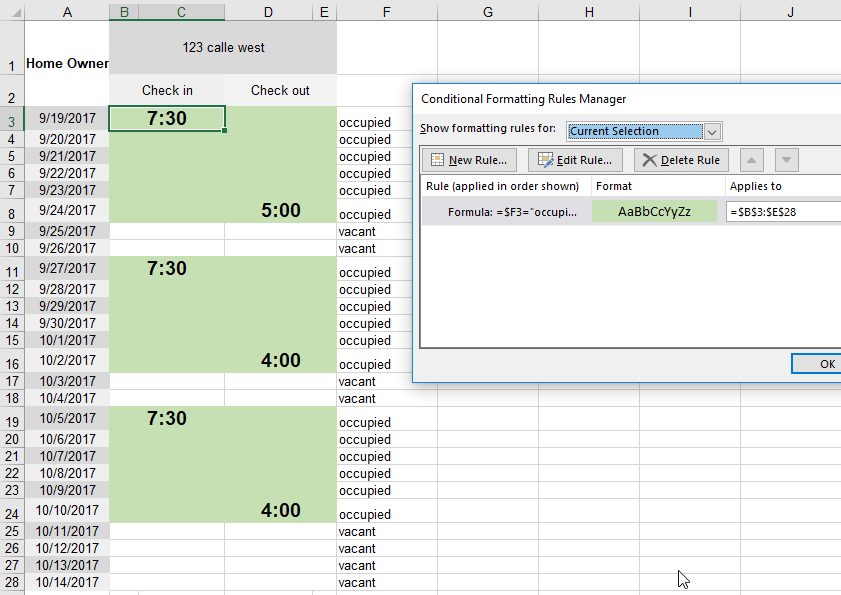Viewport: 841px width, 595px height.
Task: Edit the Applies to range field
Action: [783, 212]
